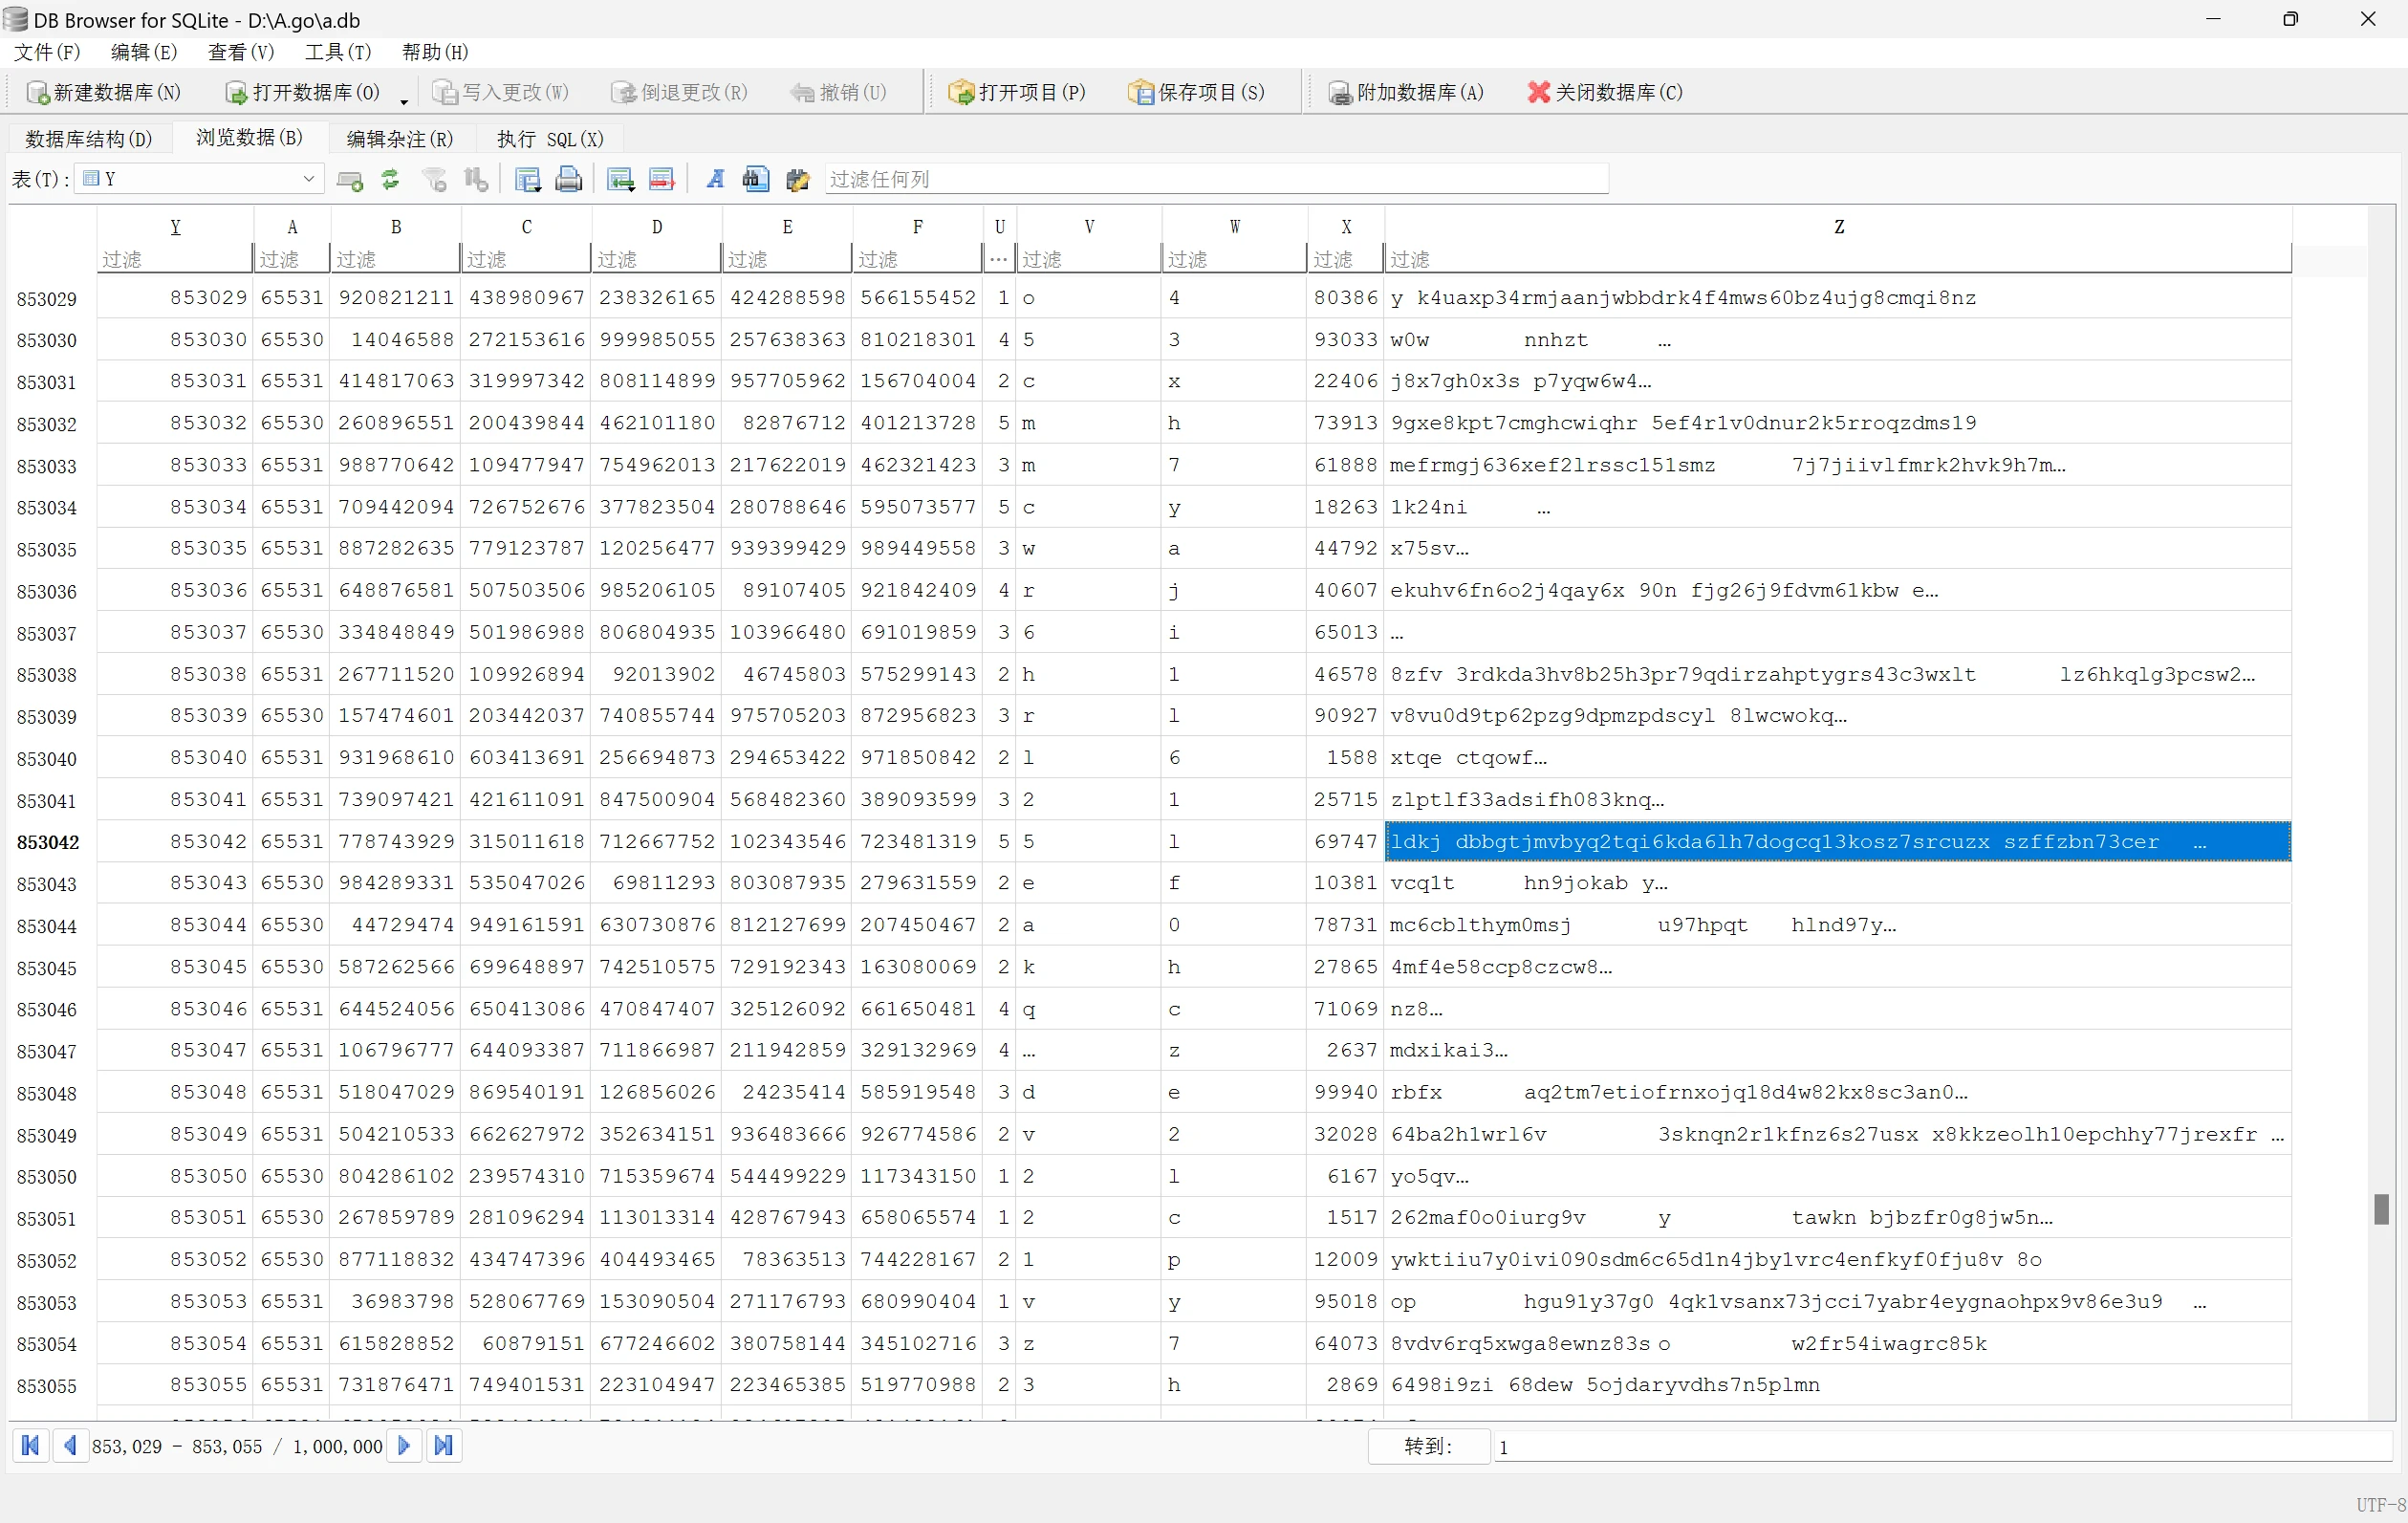
Task: Click the Undo (撤销) toolbar icon
Action: click(x=802, y=93)
